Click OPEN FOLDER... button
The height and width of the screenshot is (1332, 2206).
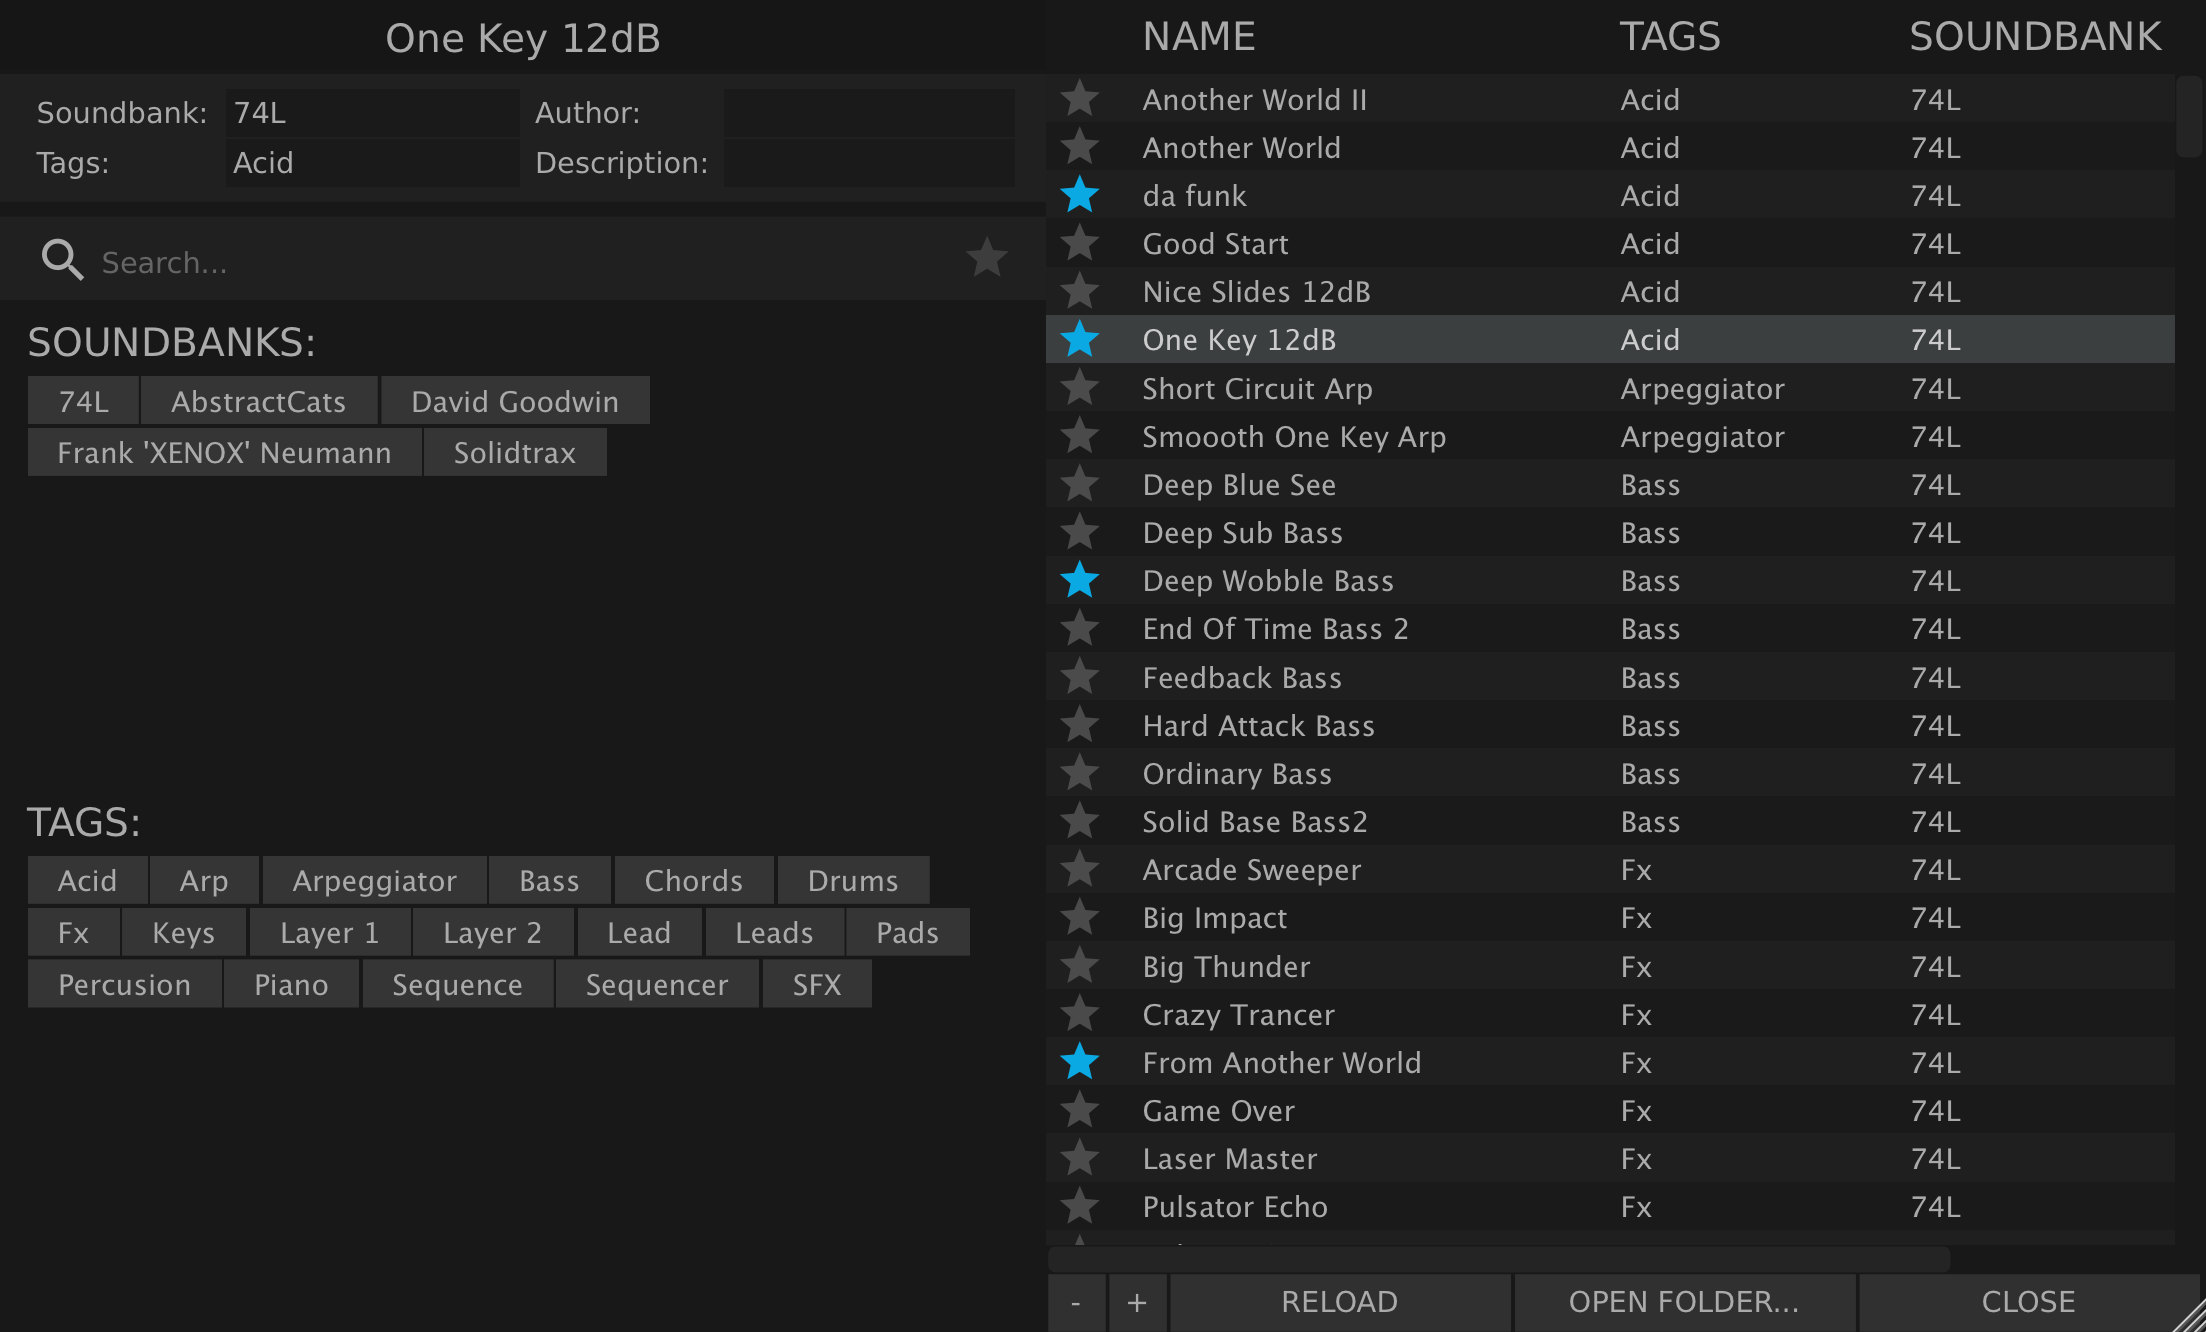[1684, 1302]
